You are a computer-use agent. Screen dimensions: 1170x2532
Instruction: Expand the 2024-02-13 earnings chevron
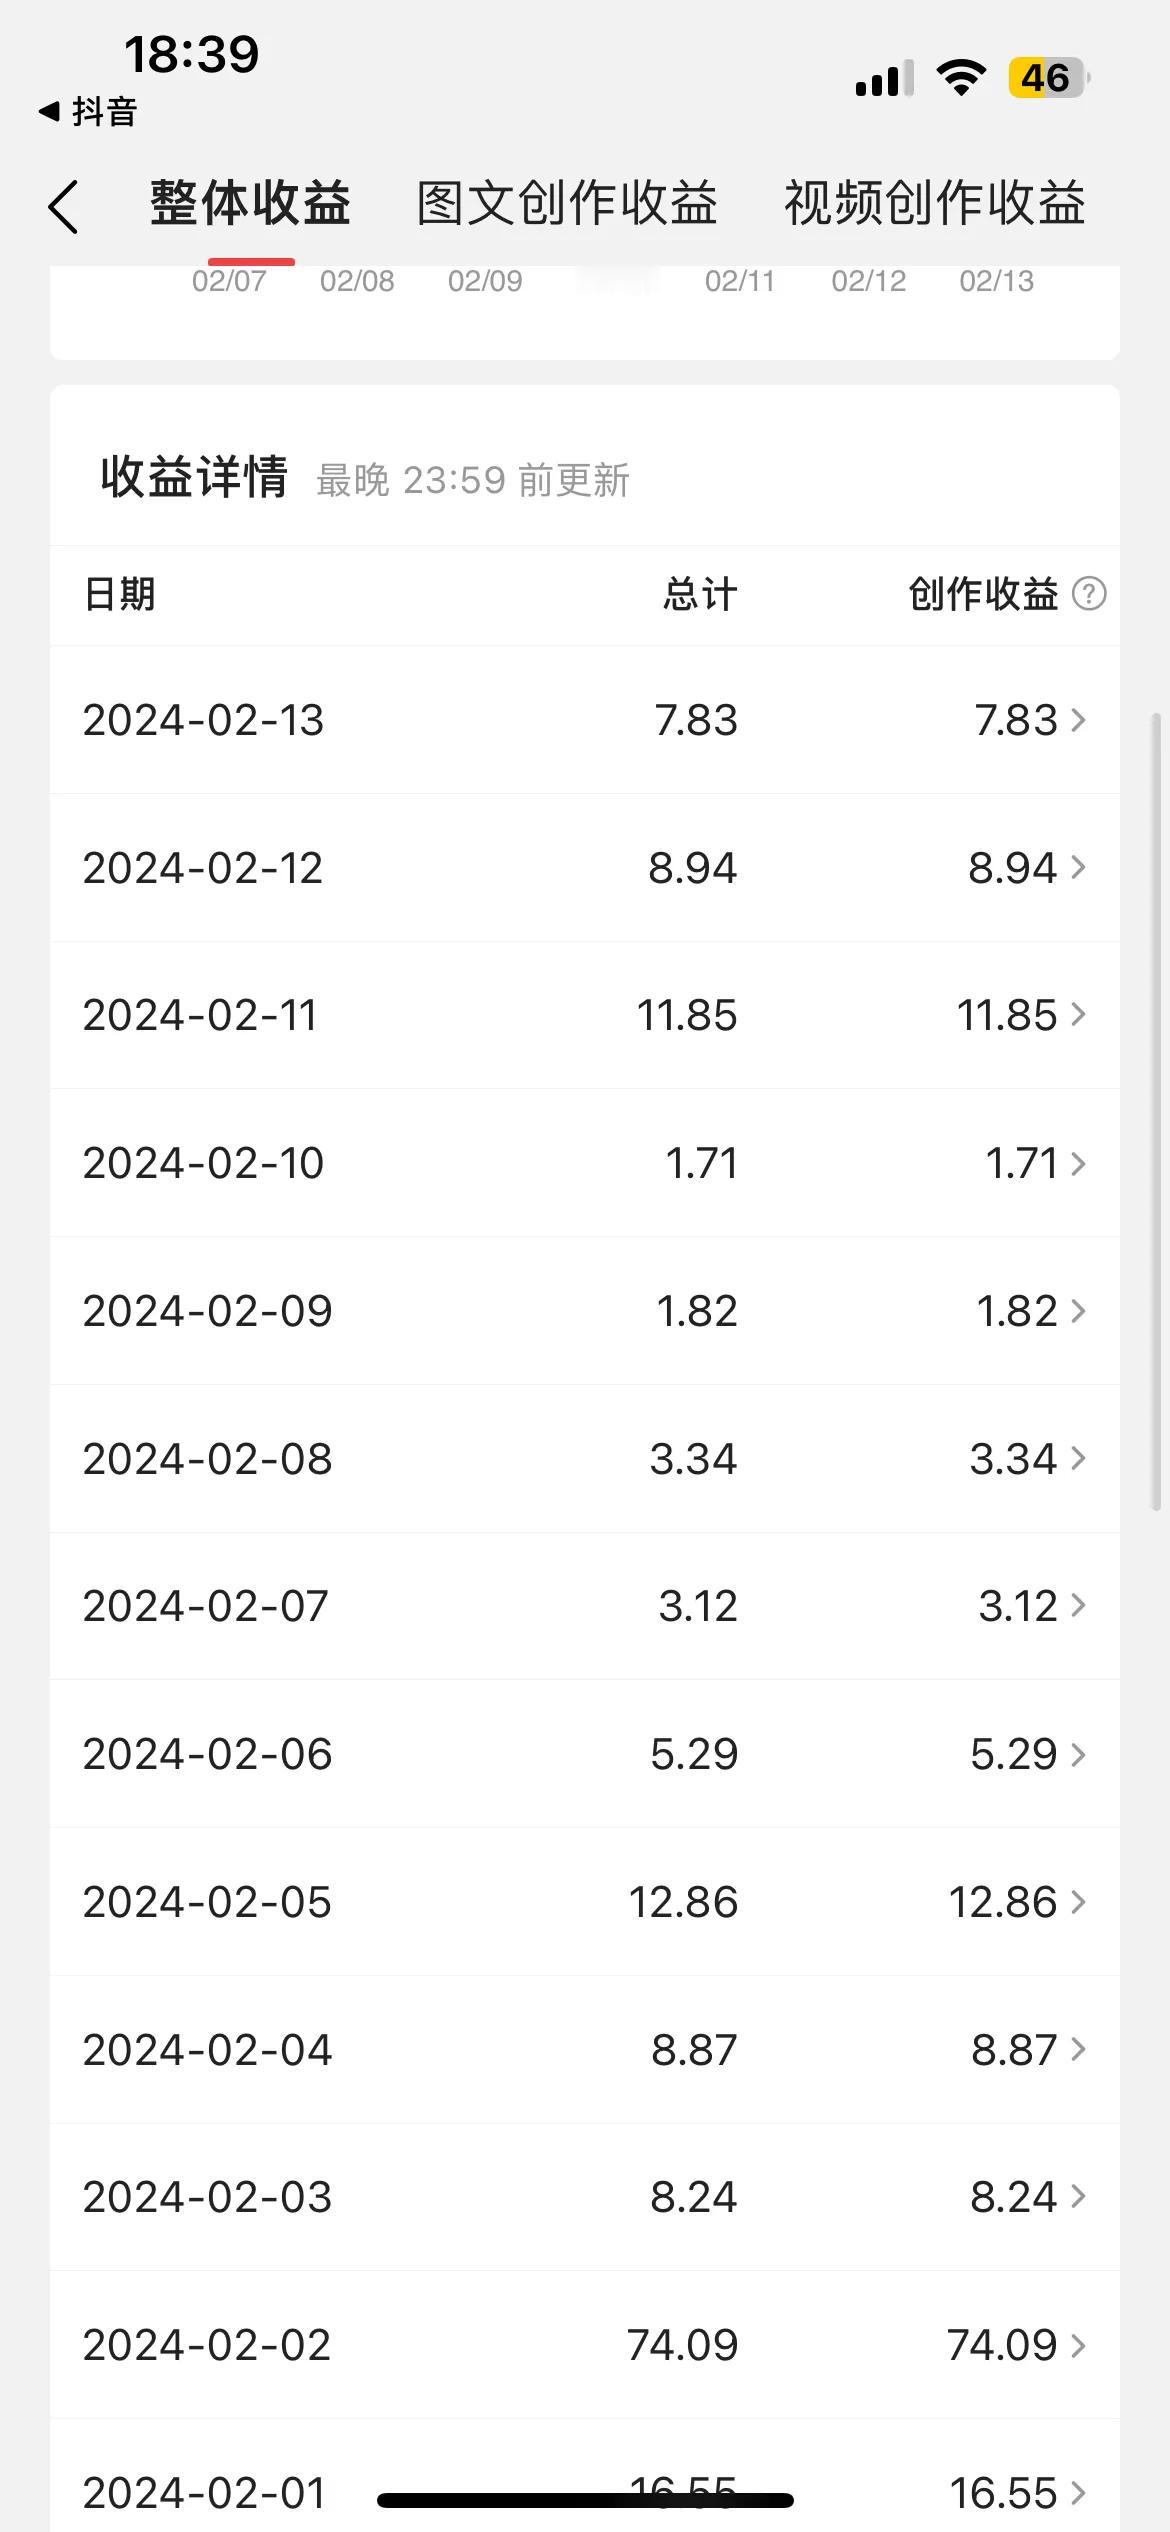[1078, 720]
